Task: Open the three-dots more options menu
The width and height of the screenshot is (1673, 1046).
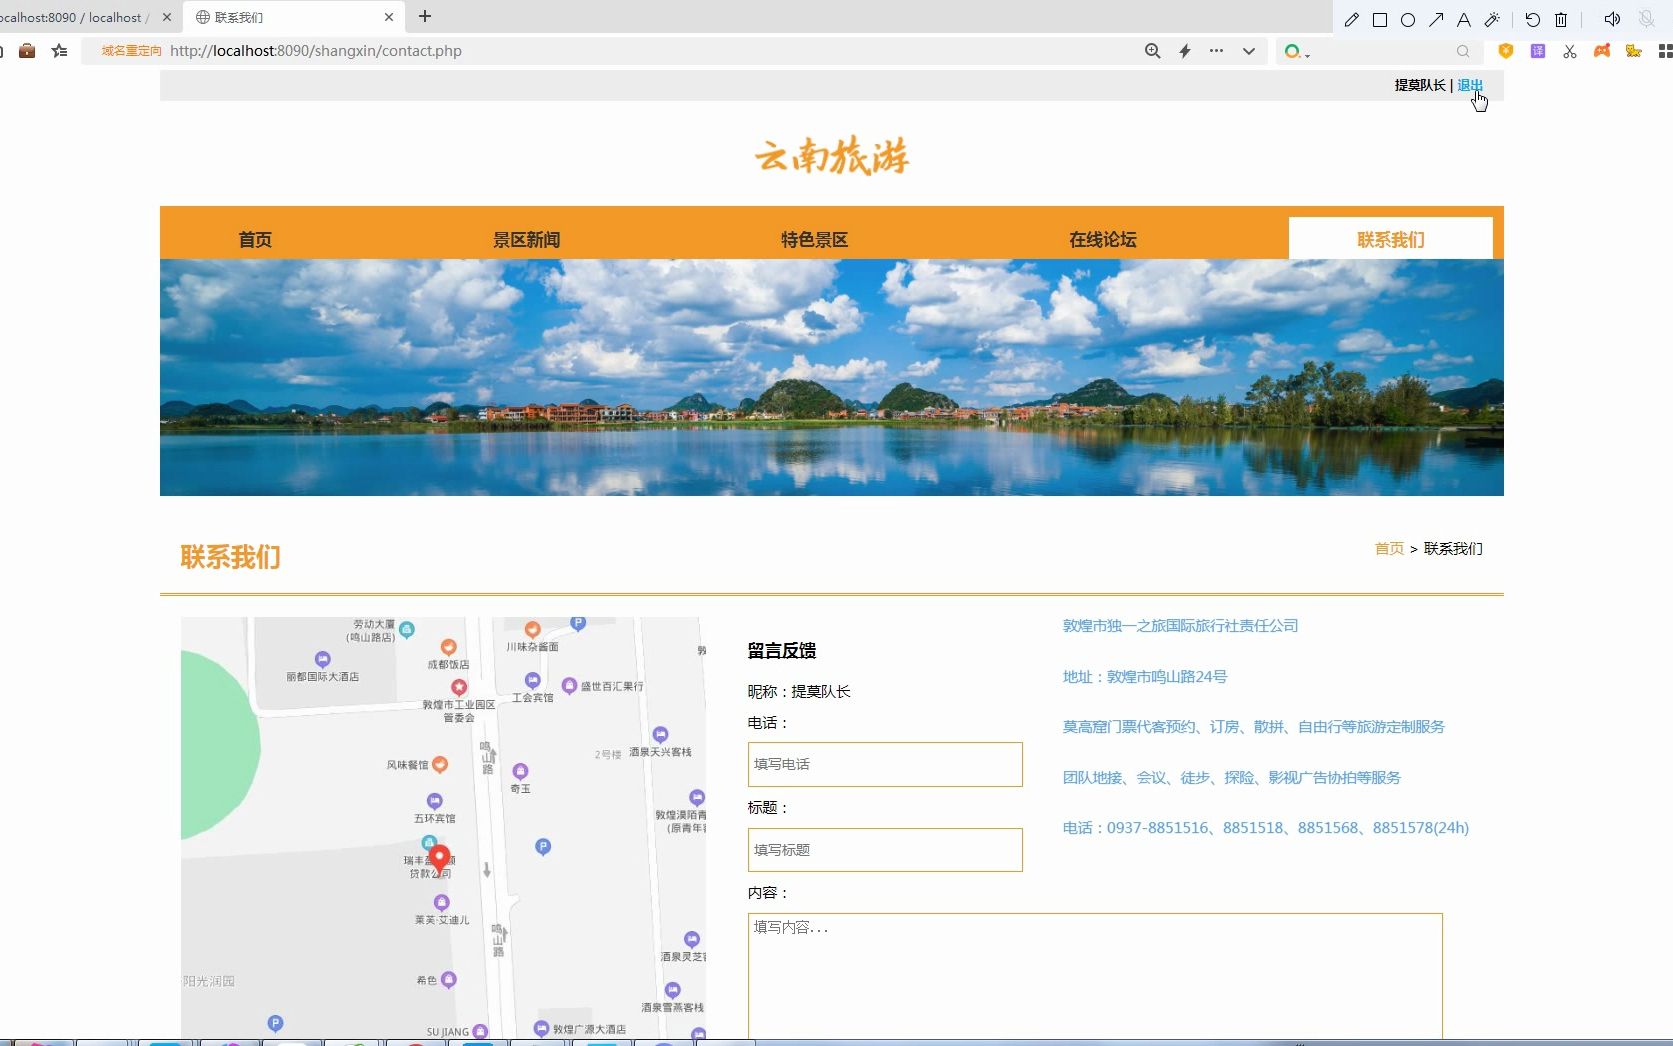Action: point(1216,50)
